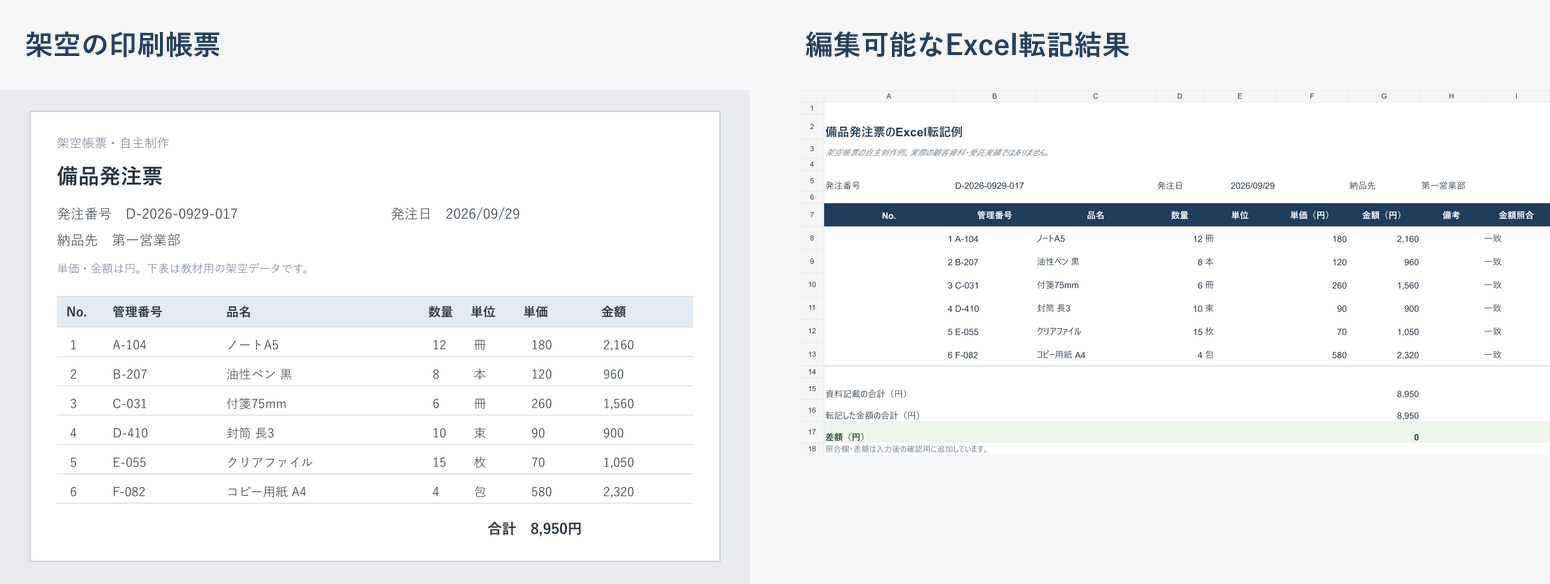The width and height of the screenshot is (1550, 584).
Task: Click the 数量 column header on the printed form
Action: click(441, 312)
